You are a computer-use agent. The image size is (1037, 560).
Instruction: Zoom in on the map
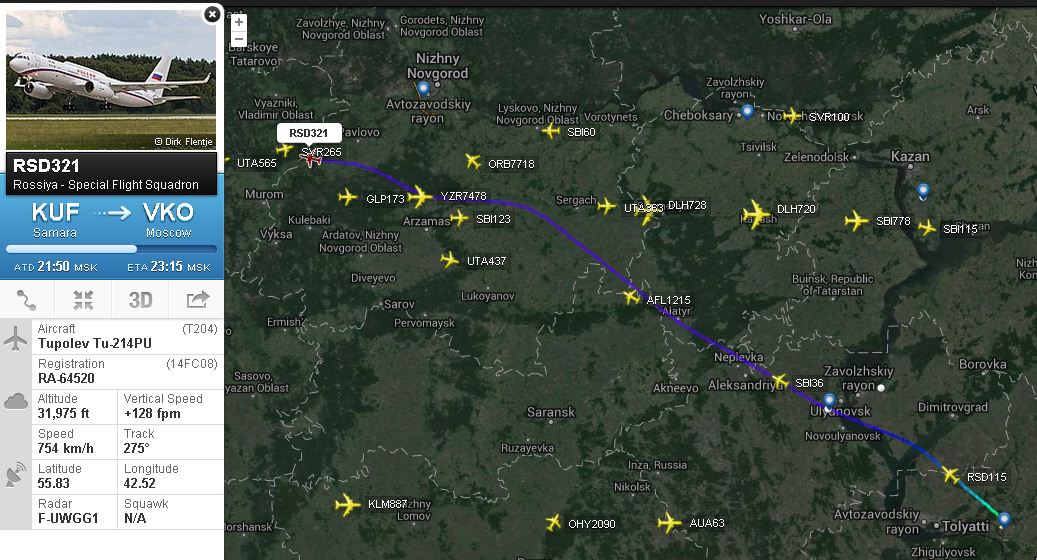point(239,22)
